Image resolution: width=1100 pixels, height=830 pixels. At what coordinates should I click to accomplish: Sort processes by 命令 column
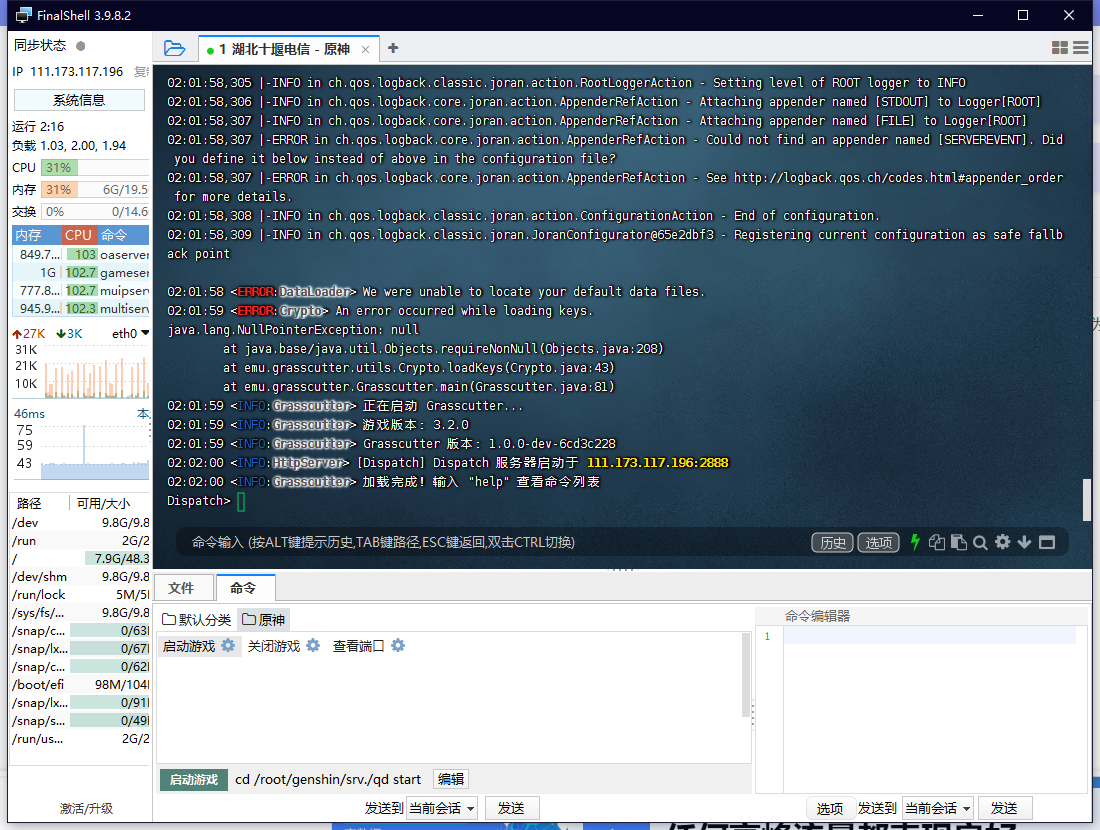click(x=123, y=235)
